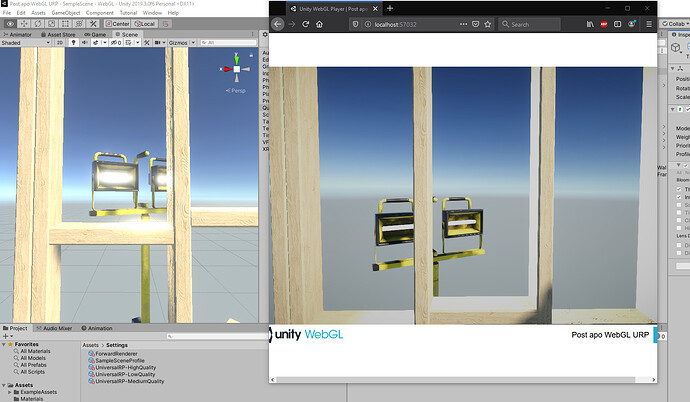
Task: Collapse the Favorites tree section
Action: 4,344
